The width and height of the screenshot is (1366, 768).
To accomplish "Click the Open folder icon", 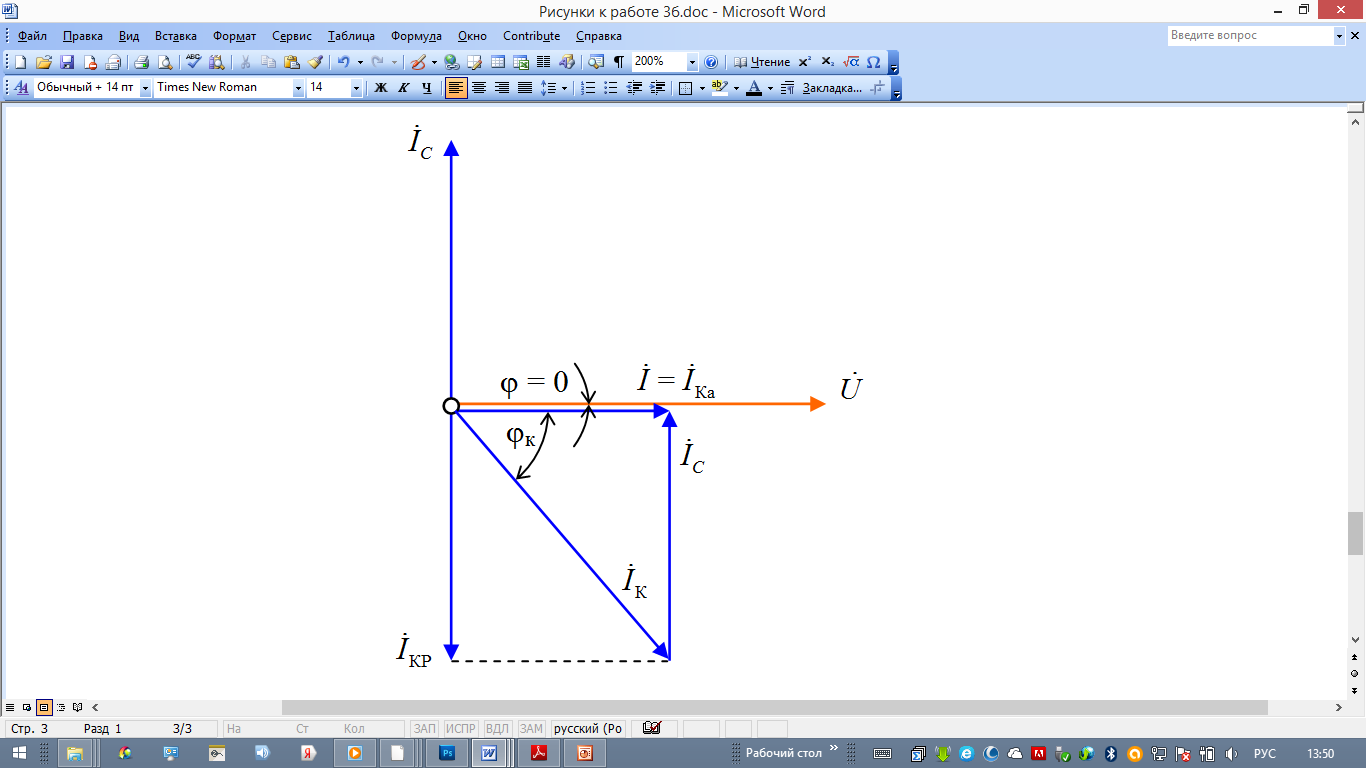I will click(x=44, y=62).
